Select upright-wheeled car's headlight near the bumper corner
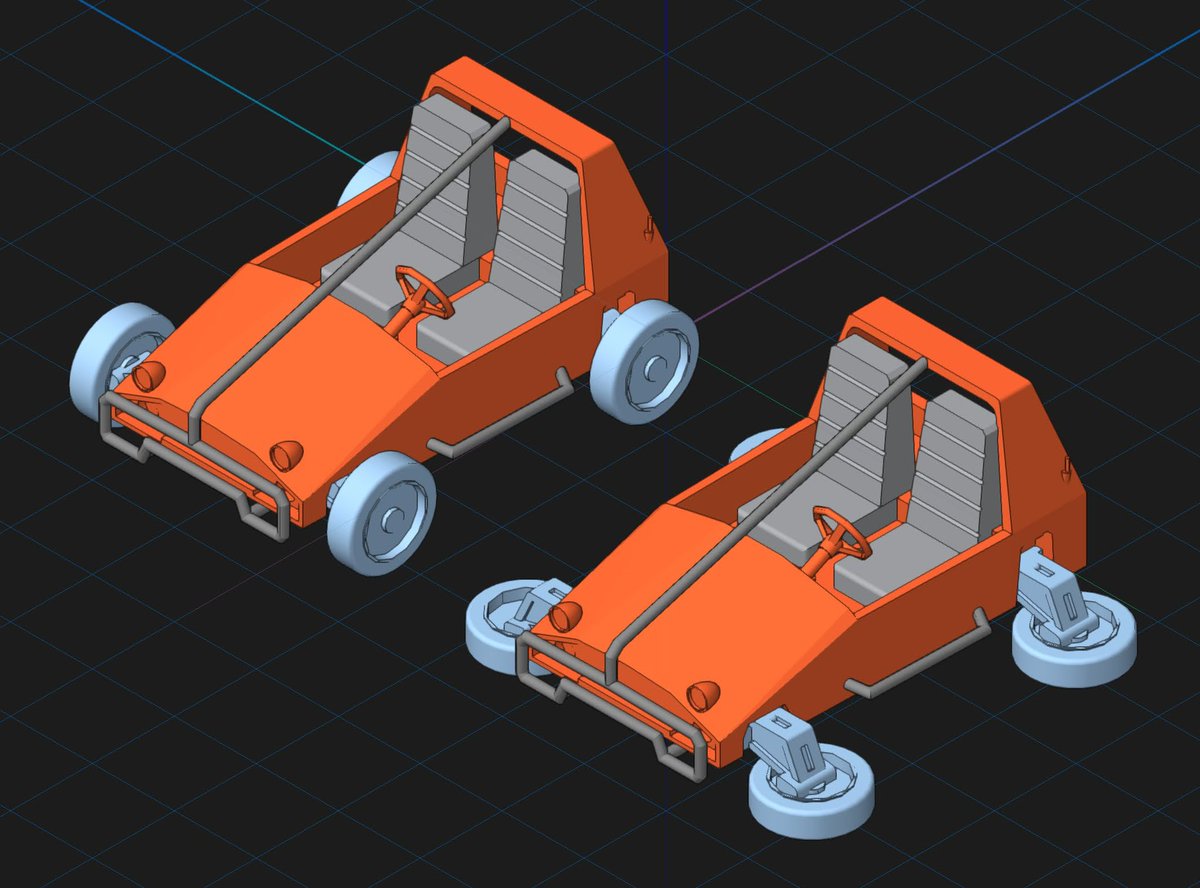Viewport: 1200px width, 888px height. [x=150, y=375]
